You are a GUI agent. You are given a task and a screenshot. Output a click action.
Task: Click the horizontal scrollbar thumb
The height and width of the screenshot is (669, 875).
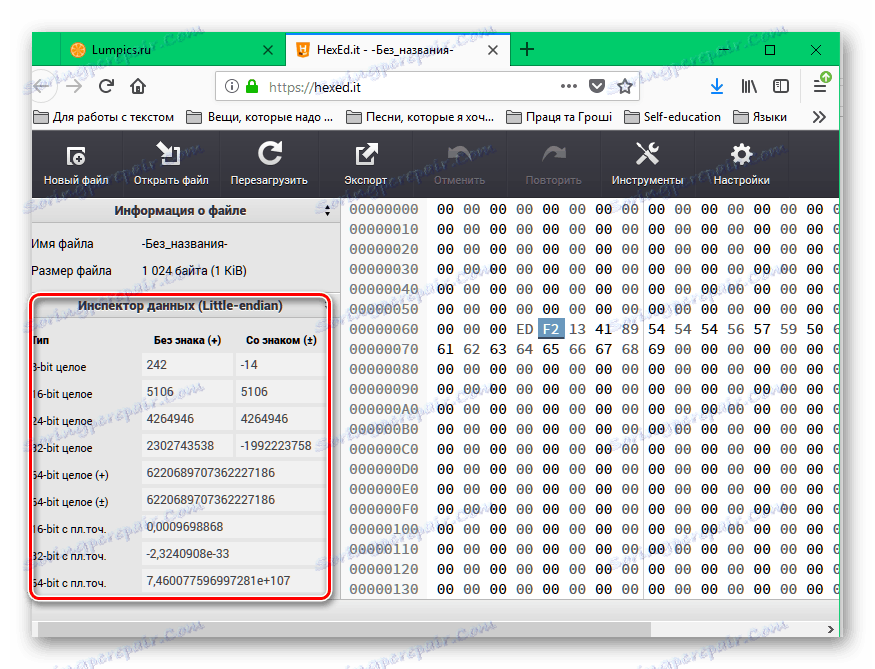click(x=344, y=629)
